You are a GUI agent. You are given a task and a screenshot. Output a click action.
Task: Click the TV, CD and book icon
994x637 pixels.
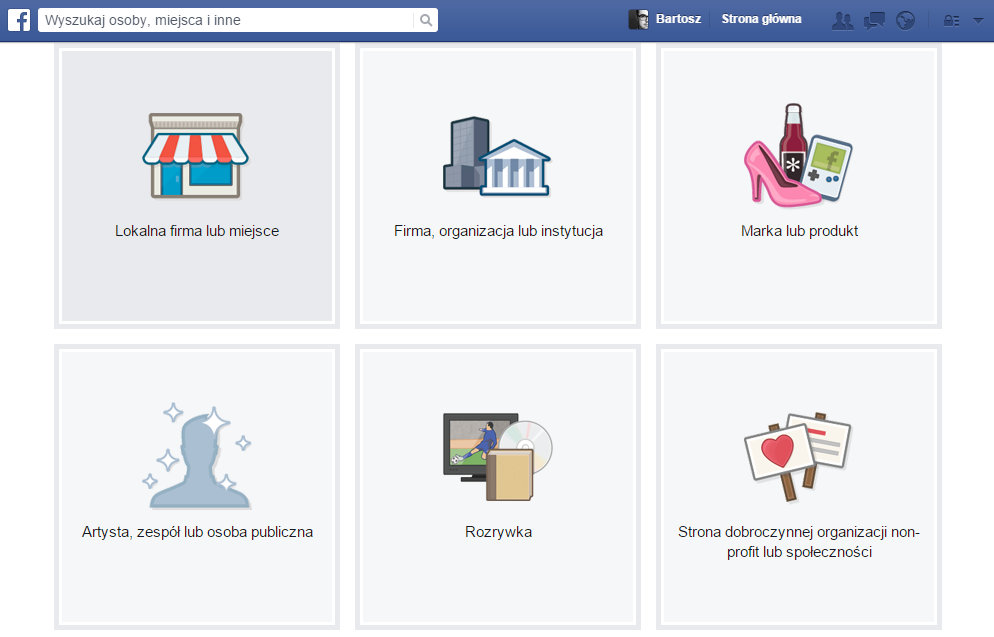(x=498, y=456)
